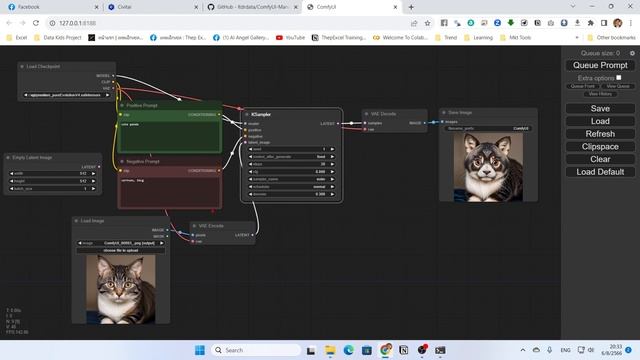The height and width of the screenshot is (360, 640).
Task: Decrease cfg value in KSampler
Action: [250, 172]
